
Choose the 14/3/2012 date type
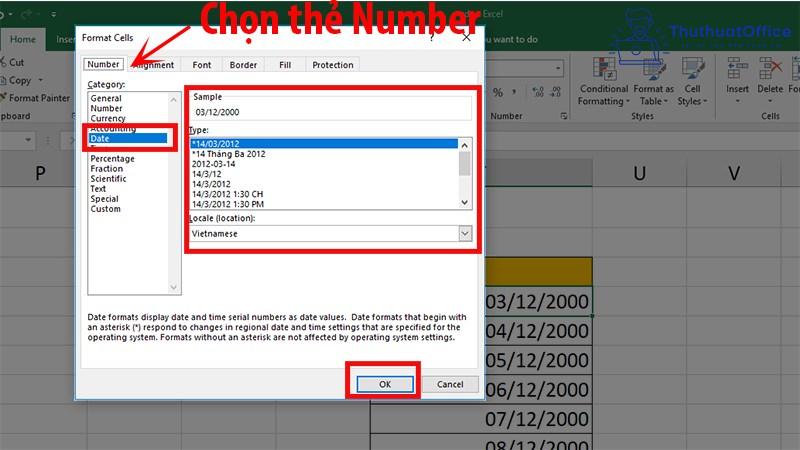tap(324, 184)
